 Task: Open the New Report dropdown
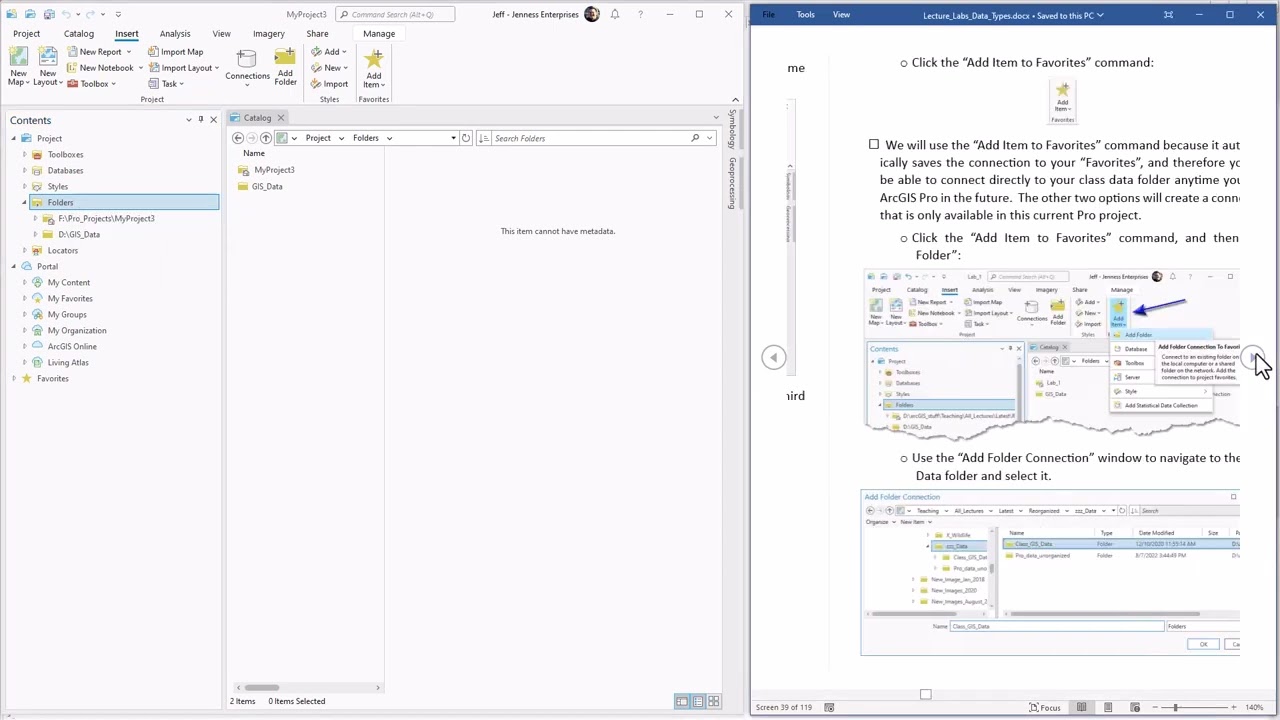point(128,52)
